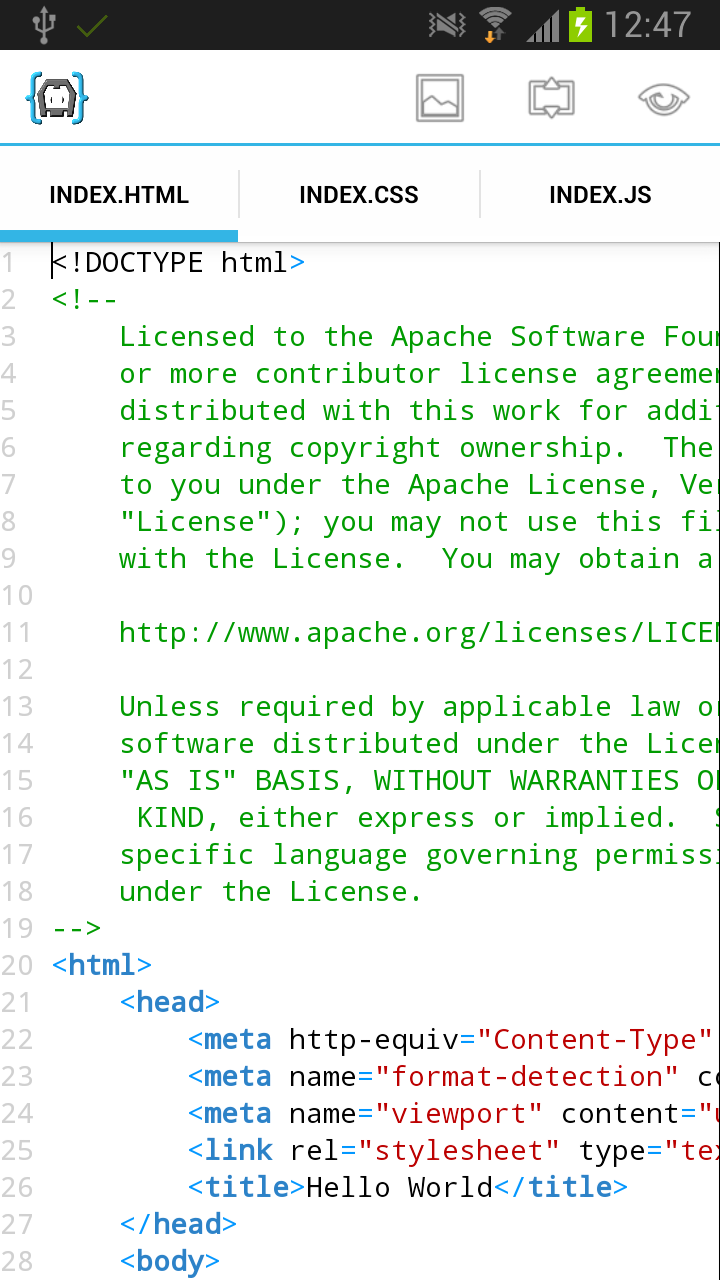Screen dimensions: 720x1280
Task: Click the 'to you under the Apache License' line
Action: [x=419, y=485]
